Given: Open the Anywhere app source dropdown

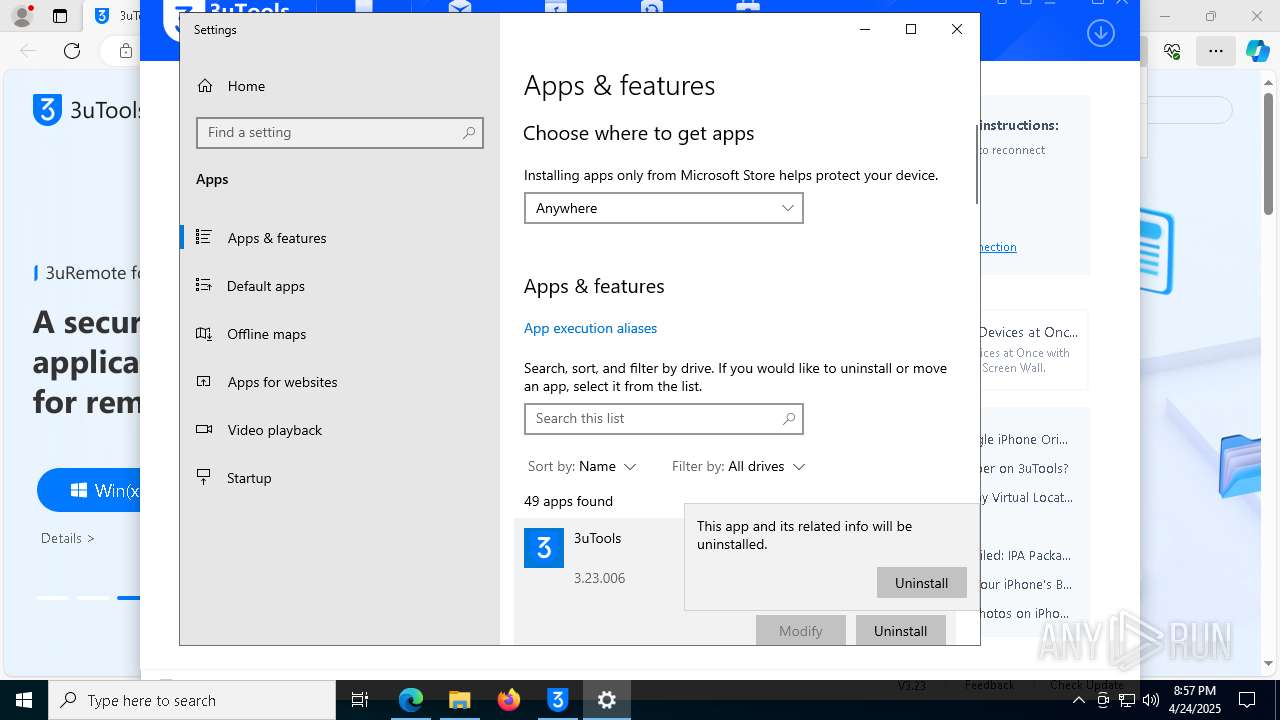Looking at the screenshot, I should click(x=664, y=208).
